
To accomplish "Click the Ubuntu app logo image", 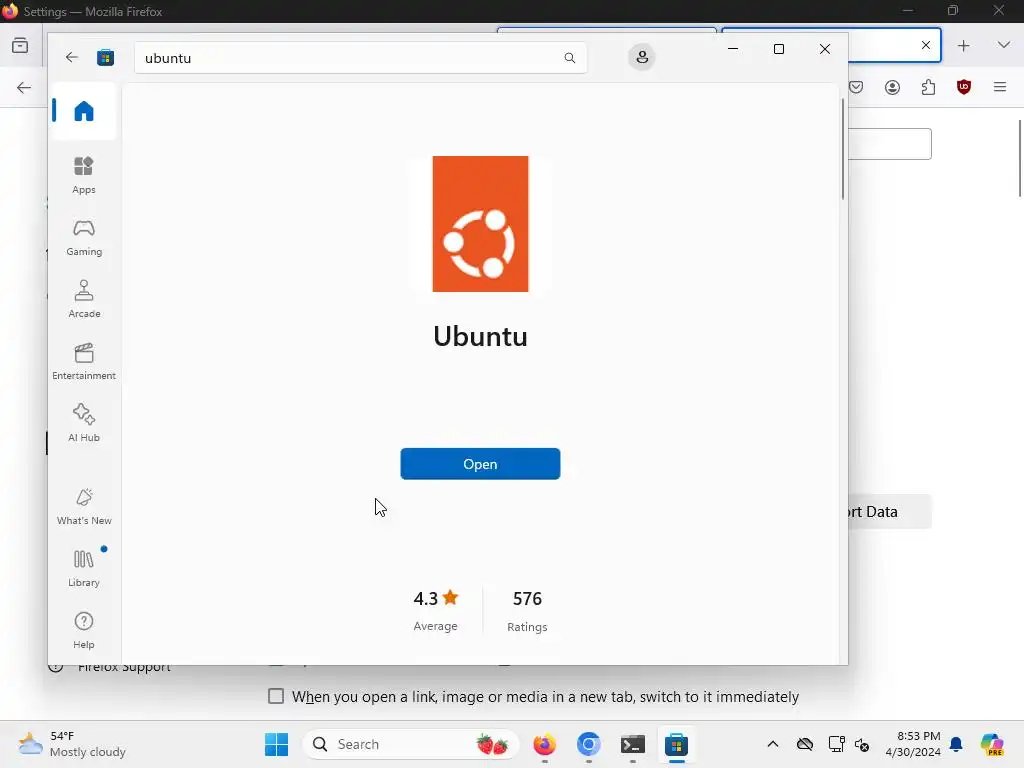I will coord(480,224).
